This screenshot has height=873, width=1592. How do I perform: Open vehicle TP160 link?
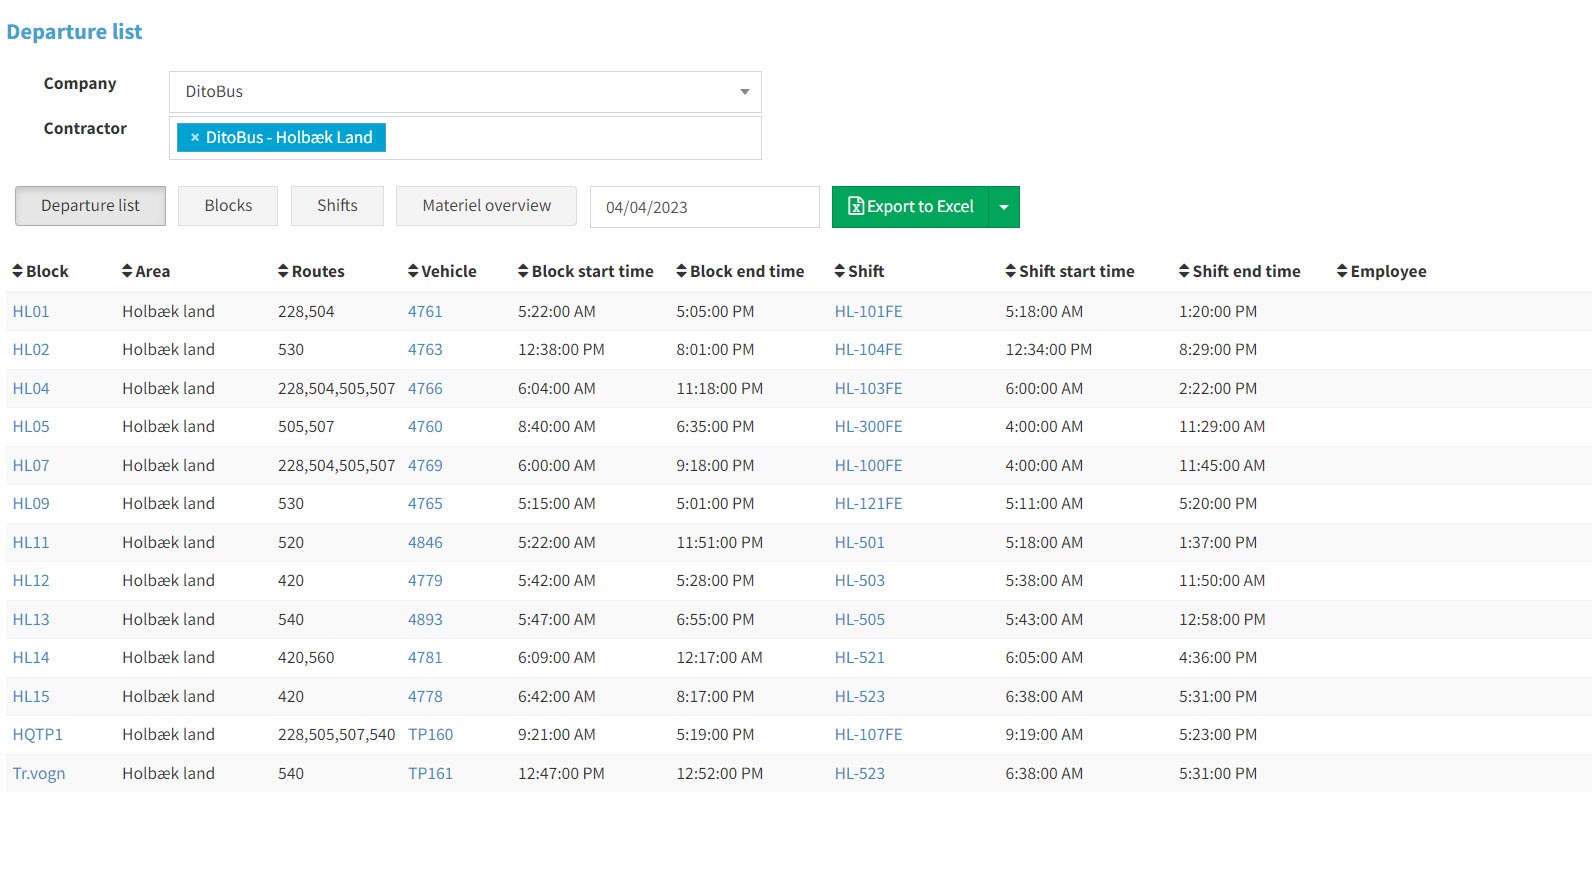pyautogui.click(x=431, y=735)
